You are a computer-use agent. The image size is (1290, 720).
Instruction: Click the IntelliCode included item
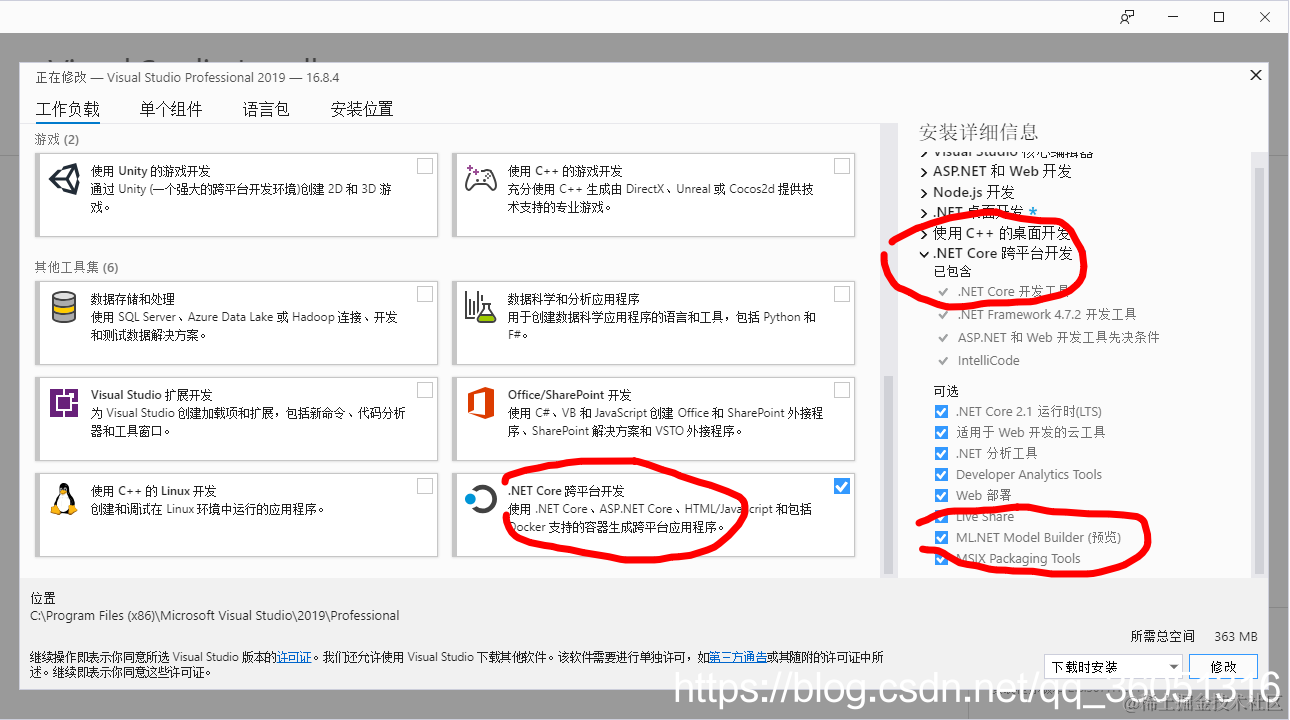[988, 360]
